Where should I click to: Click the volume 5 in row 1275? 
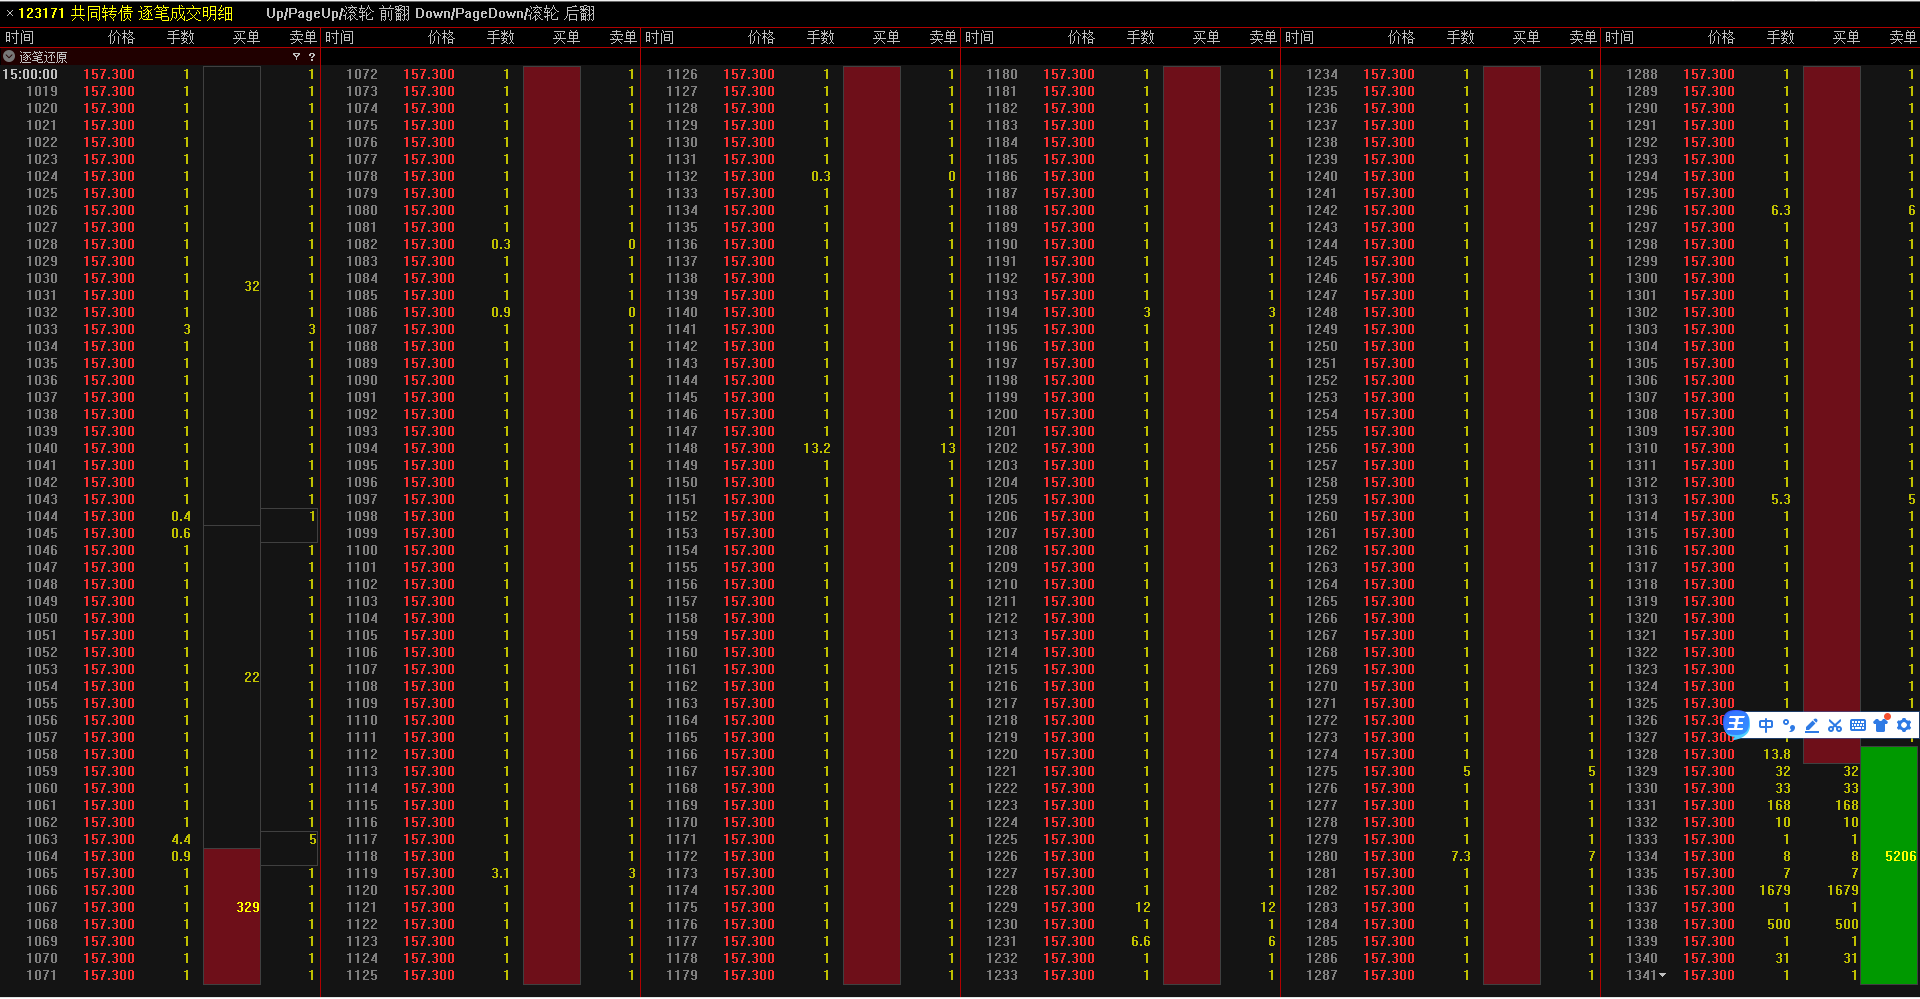point(1467,772)
